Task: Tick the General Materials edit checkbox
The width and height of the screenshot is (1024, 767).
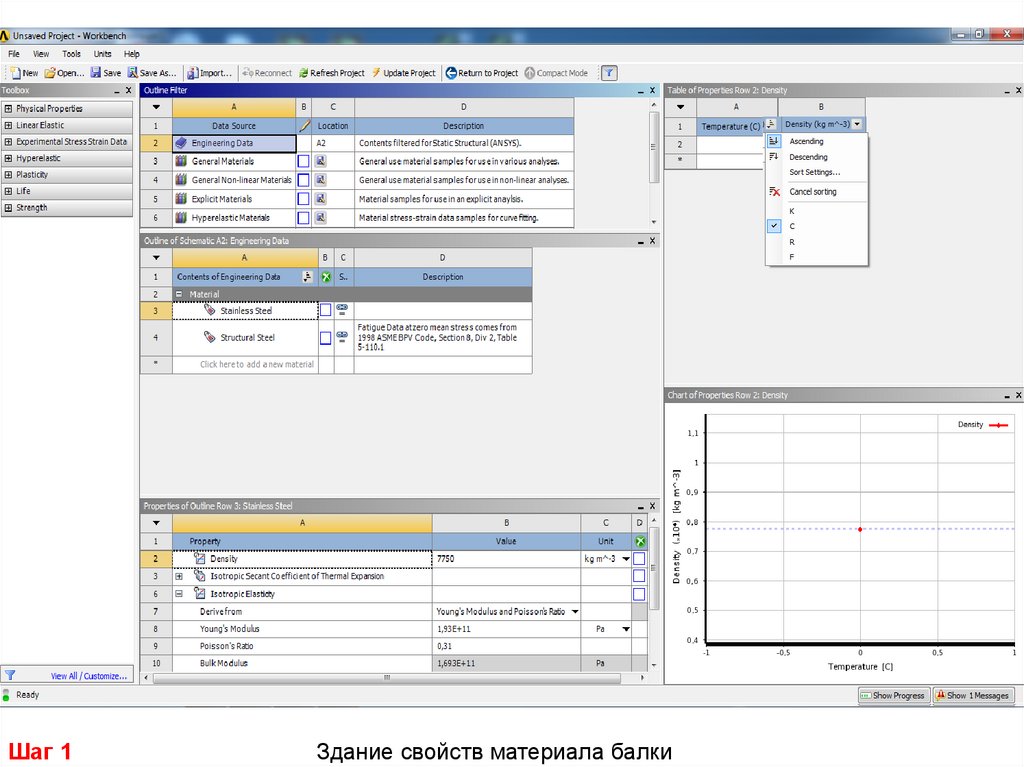Action: click(303, 161)
